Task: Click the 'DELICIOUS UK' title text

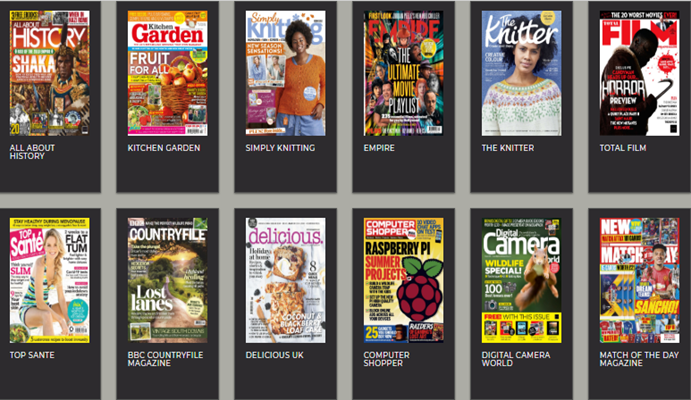Action: (x=275, y=355)
